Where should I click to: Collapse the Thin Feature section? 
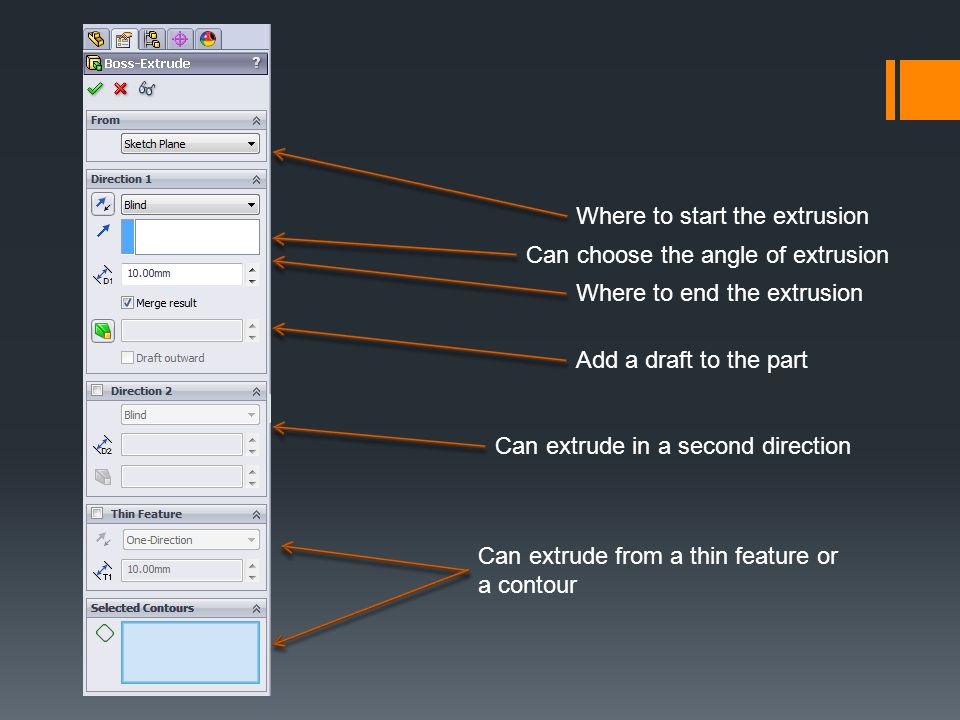257,514
